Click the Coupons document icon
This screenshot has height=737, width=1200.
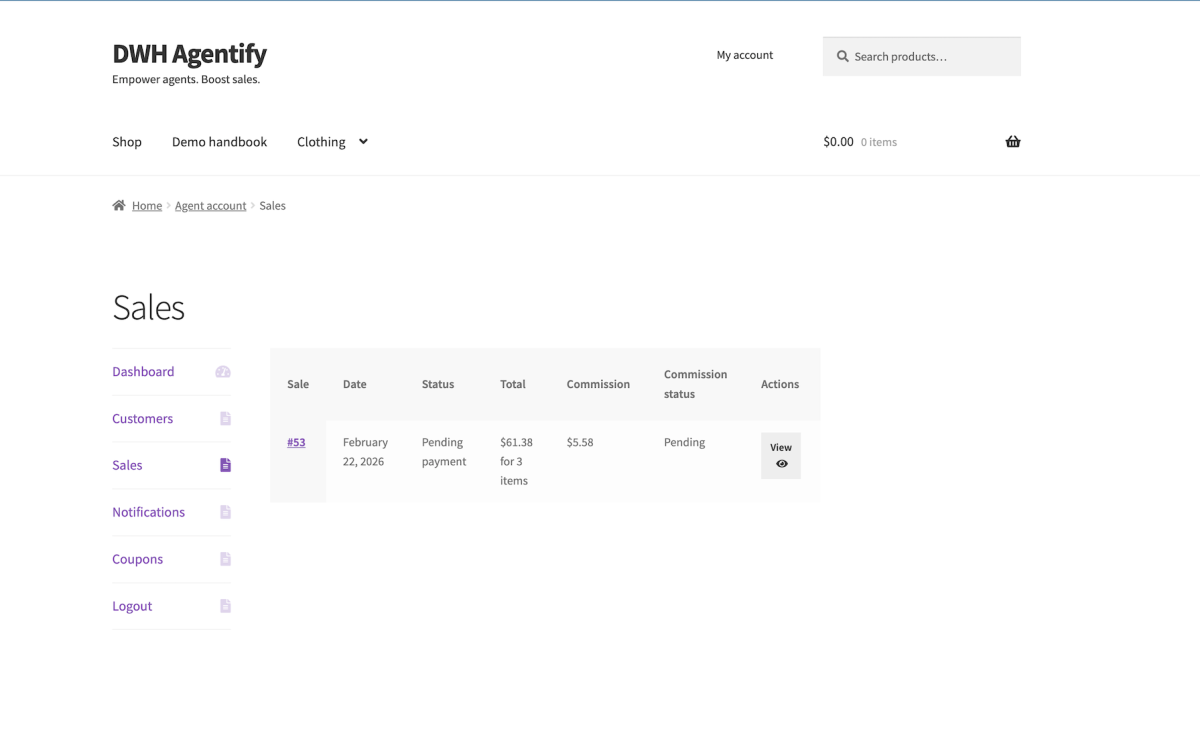pyautogui.click(x=225, y=559)
